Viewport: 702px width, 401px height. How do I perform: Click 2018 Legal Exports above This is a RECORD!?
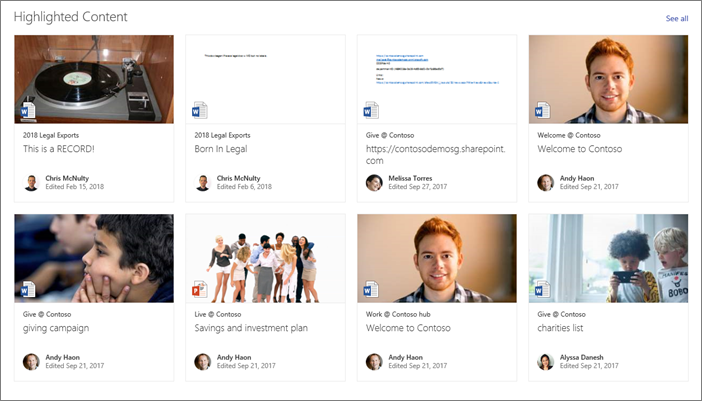51,135
